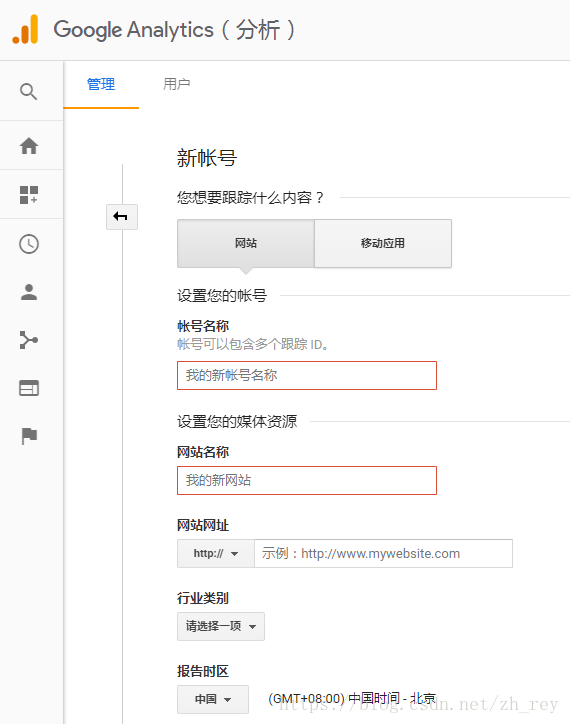Go to Home via house icon
570x724 pixels.
click(29, 146)
